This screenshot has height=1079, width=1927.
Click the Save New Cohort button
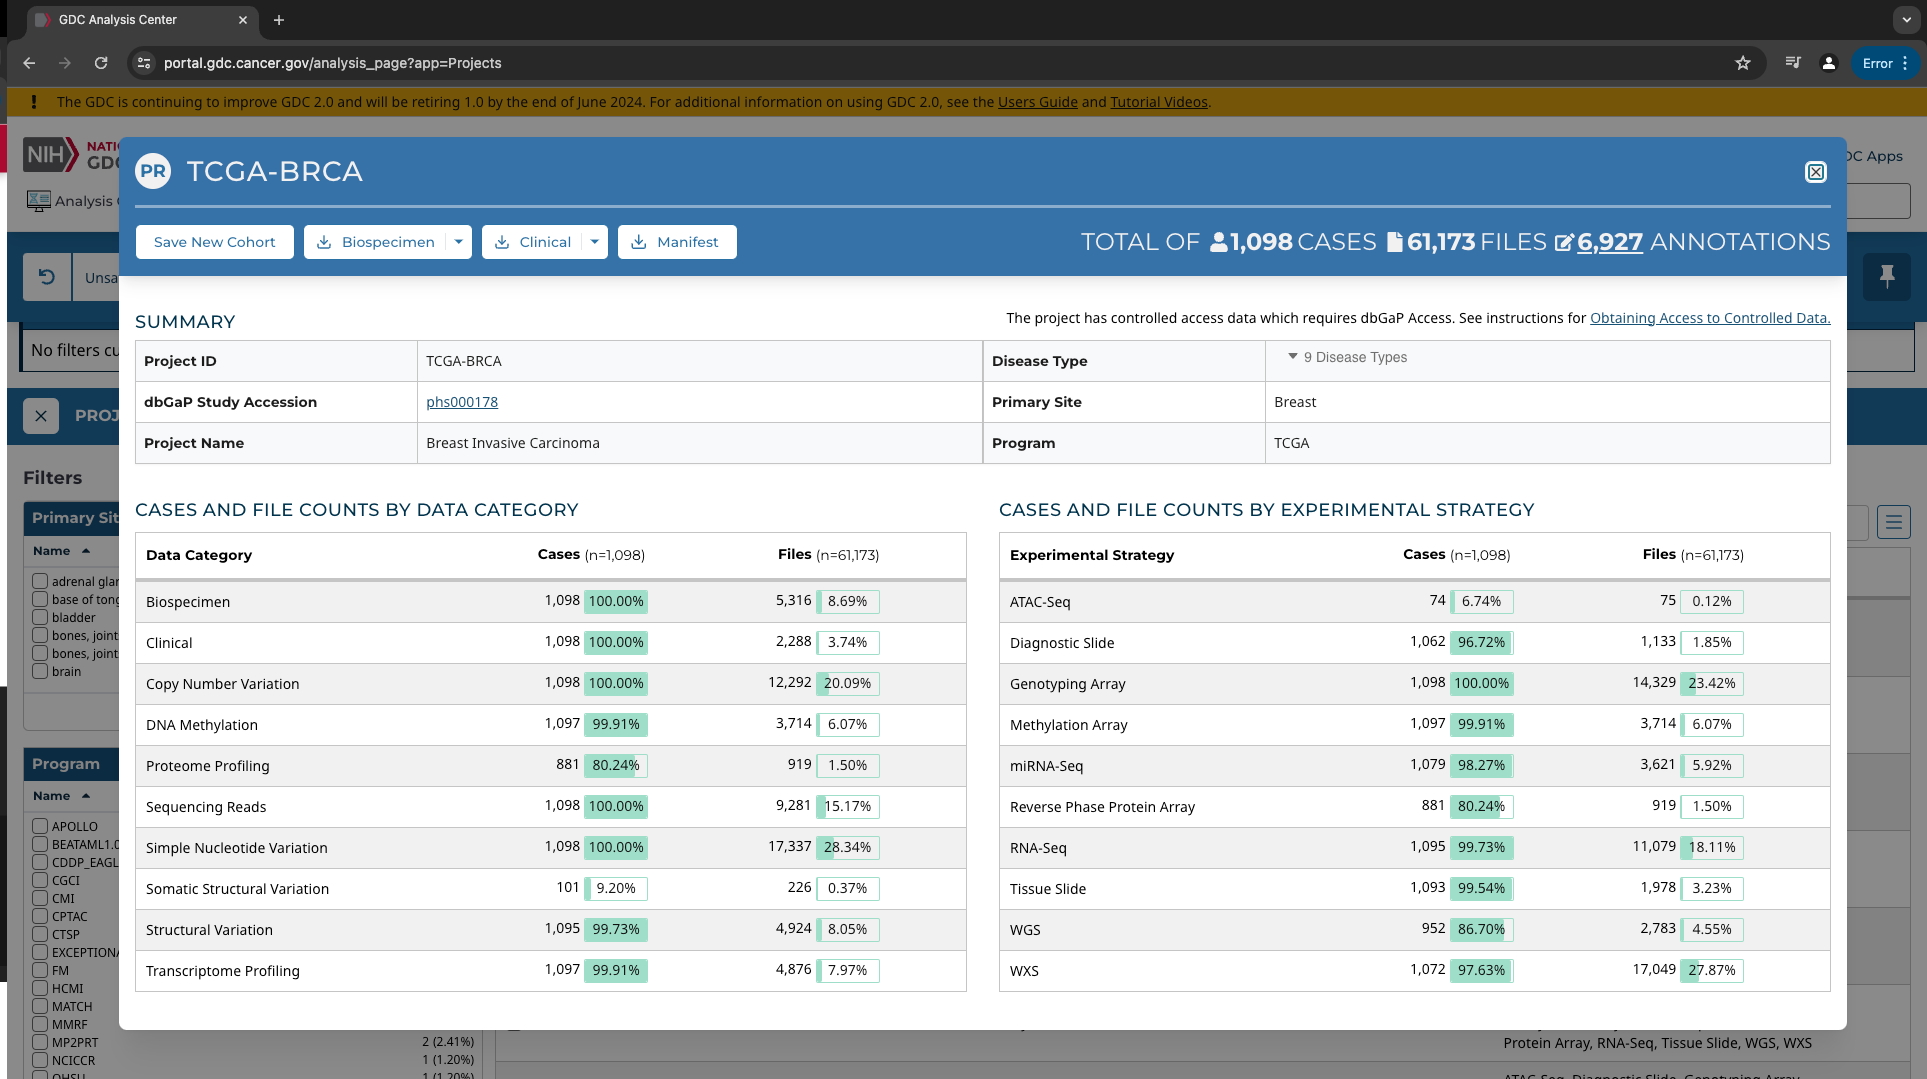tap(214, 242)
